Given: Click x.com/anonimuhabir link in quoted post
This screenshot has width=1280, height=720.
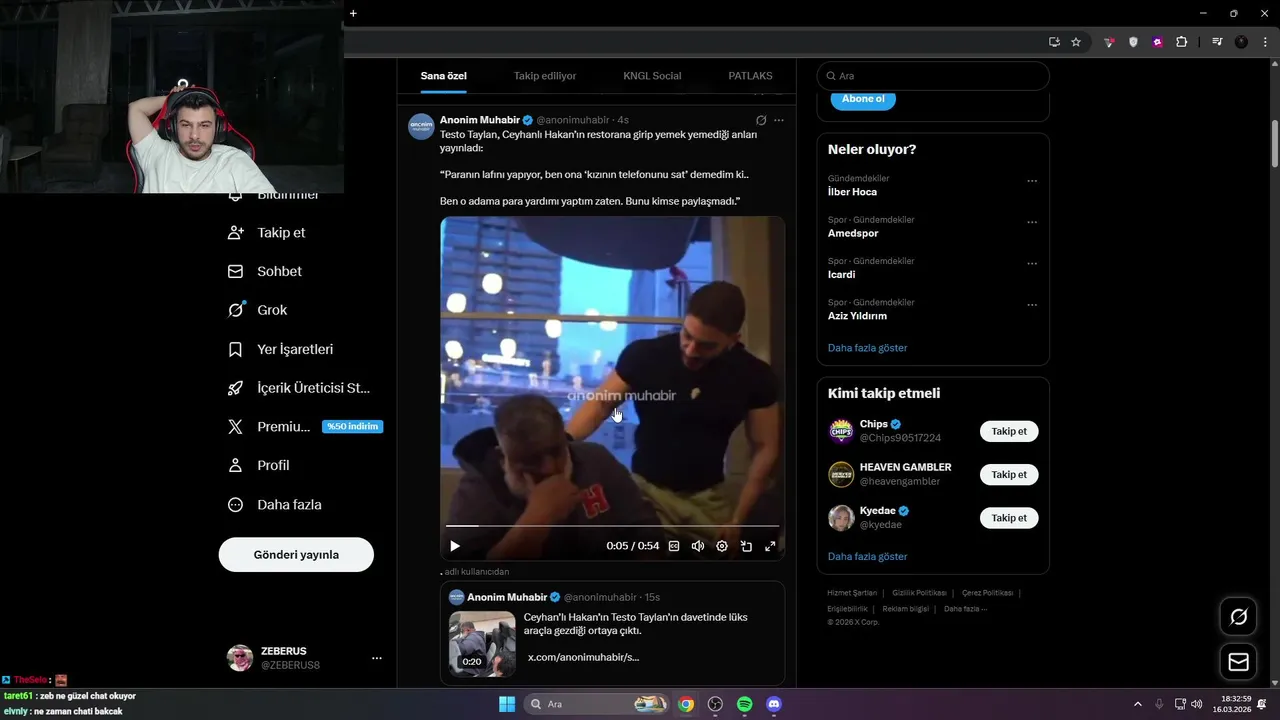Looking at the screenshot, I should (584, 657).
